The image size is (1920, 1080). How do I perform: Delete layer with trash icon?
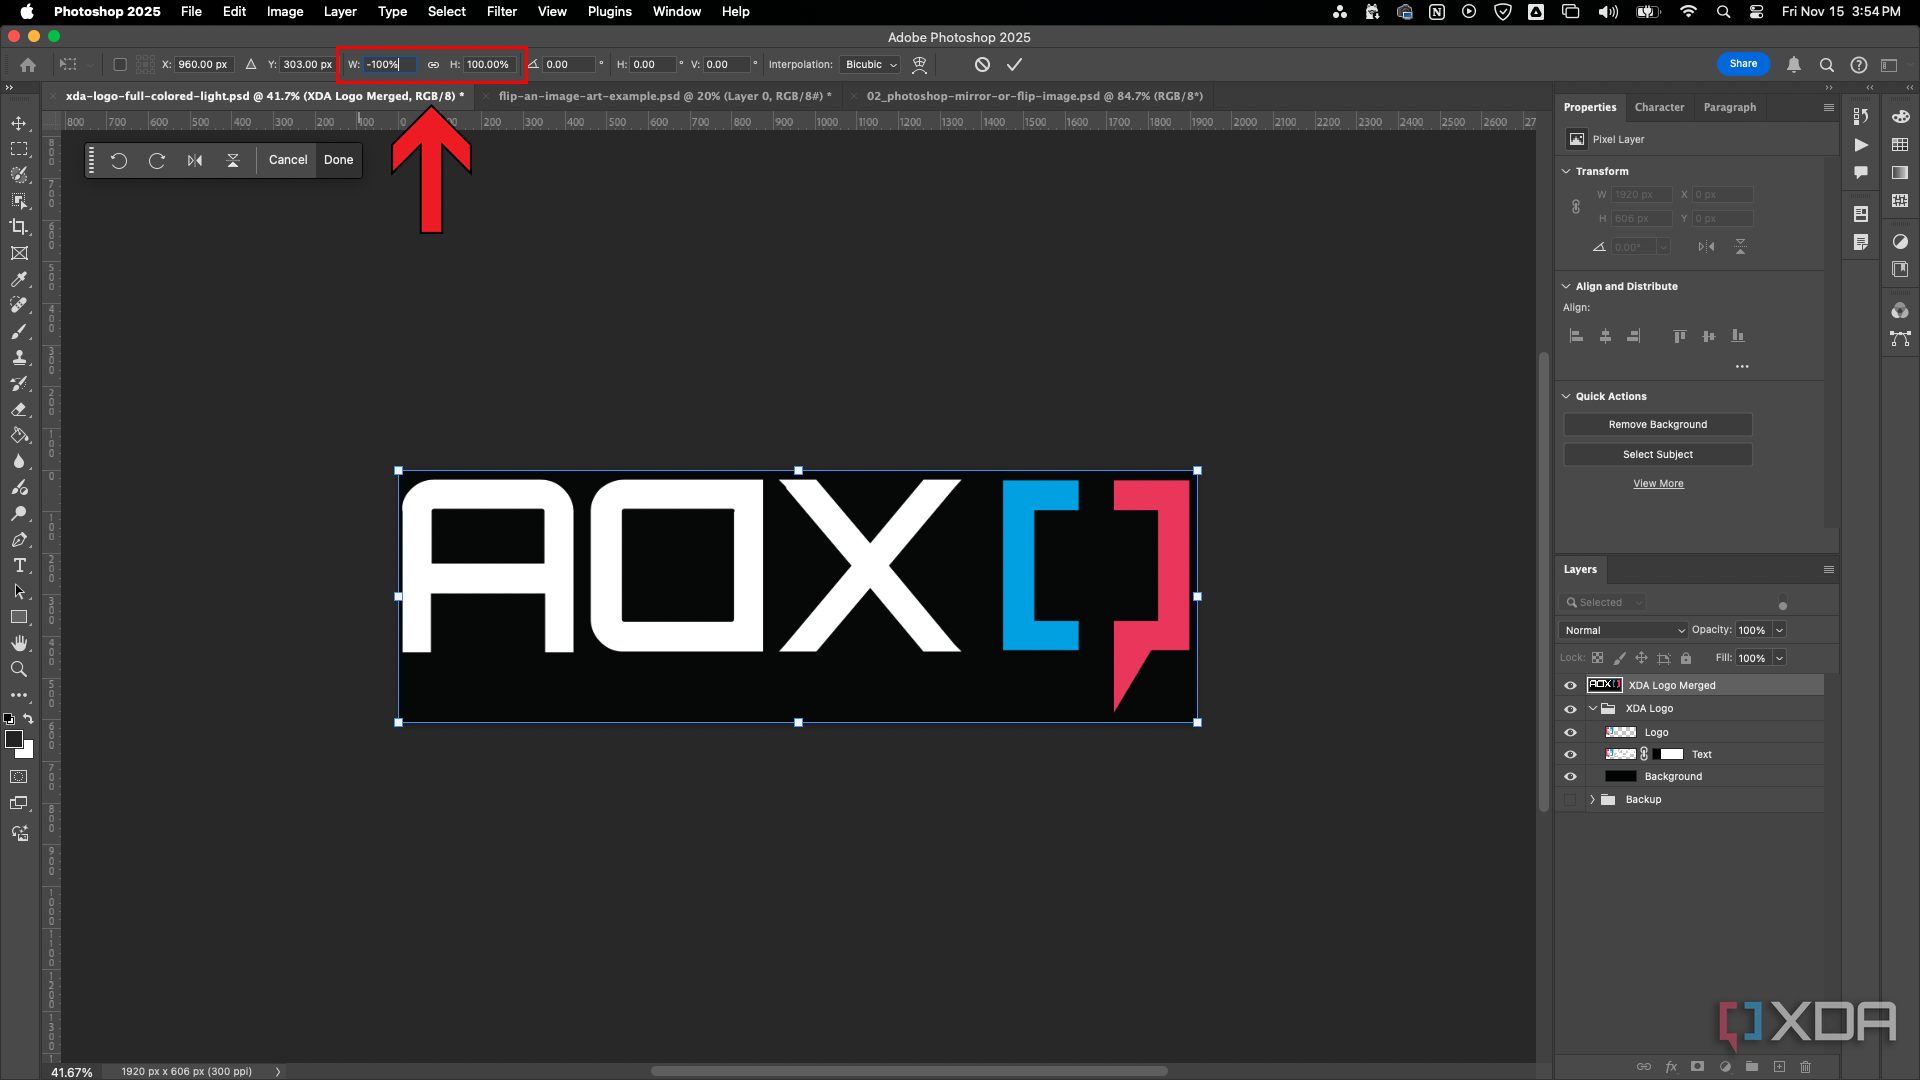coord(1805,1066)
